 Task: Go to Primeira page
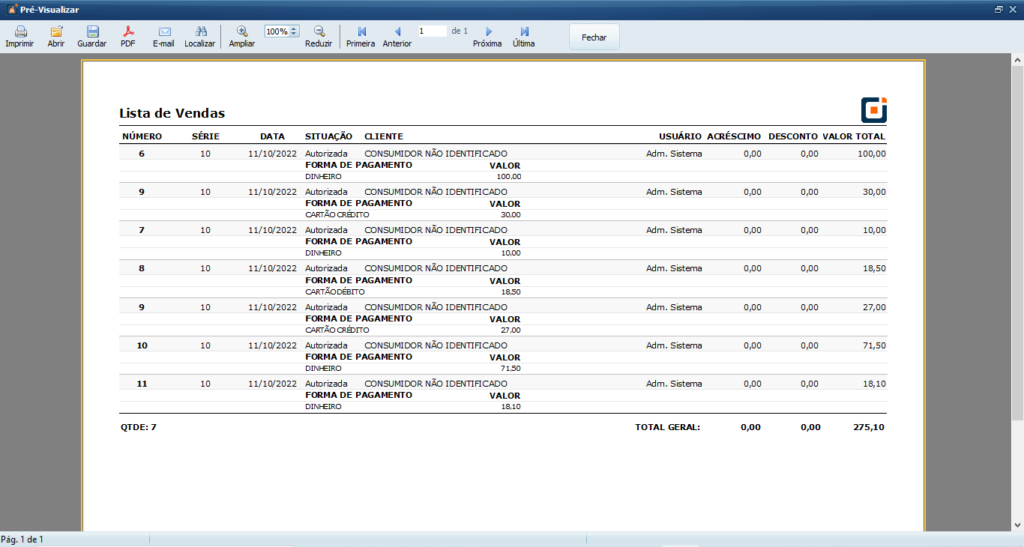tap(361, 31)
